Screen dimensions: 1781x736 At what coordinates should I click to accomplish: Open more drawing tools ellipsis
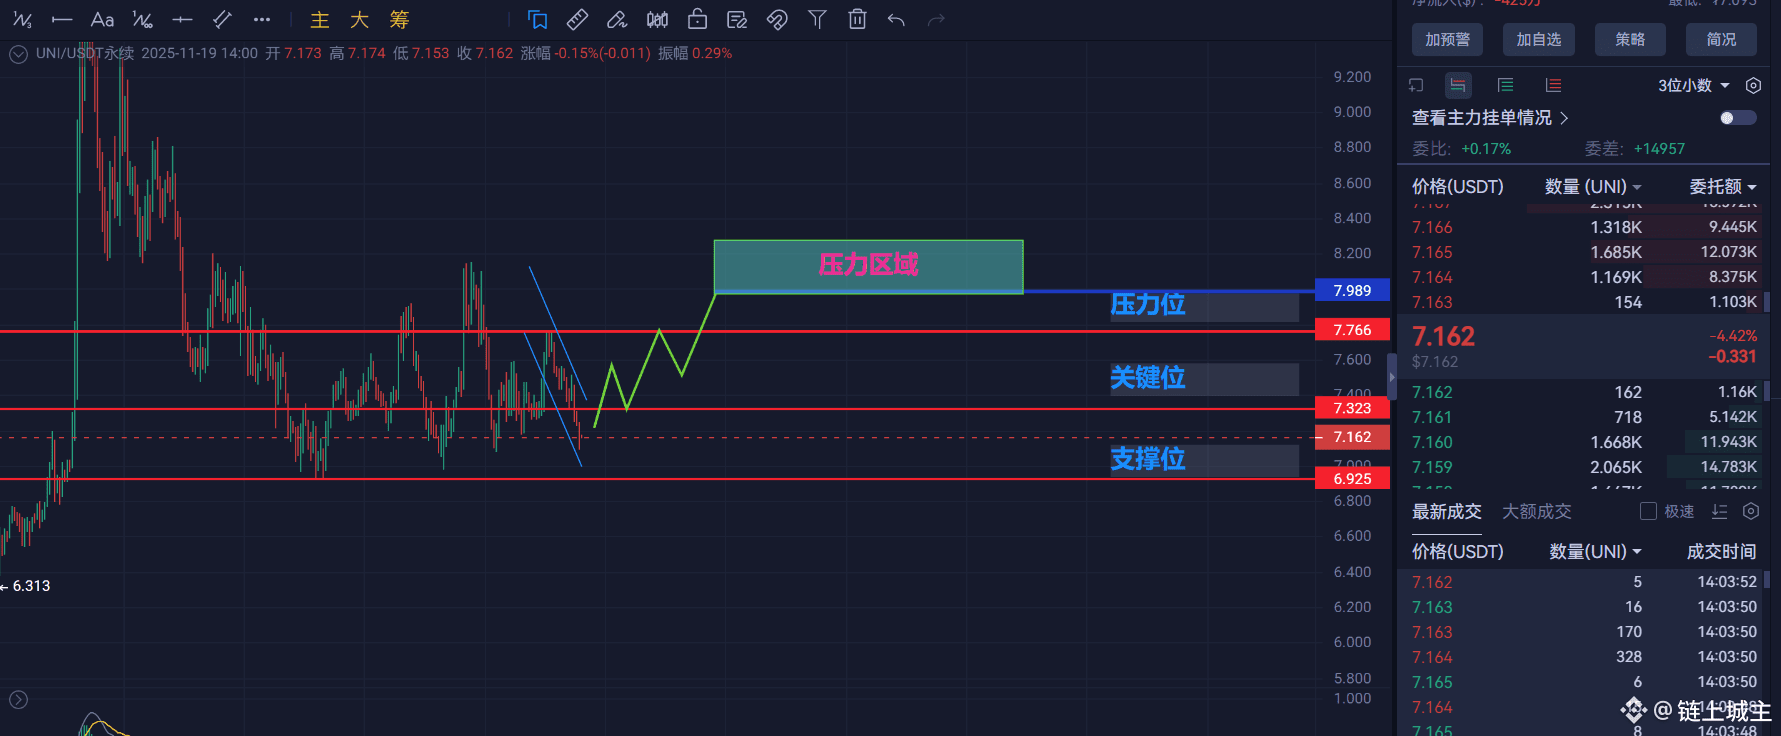pos(262,20)
